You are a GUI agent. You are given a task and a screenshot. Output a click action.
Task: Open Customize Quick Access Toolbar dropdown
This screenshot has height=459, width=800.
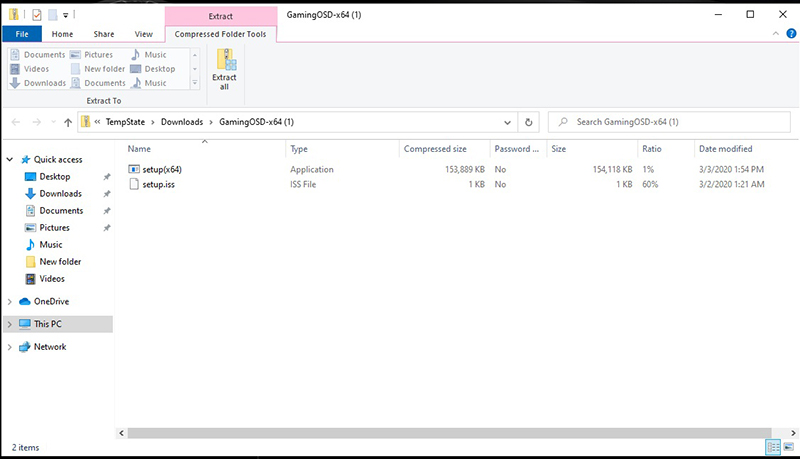[x=65, y=15]
